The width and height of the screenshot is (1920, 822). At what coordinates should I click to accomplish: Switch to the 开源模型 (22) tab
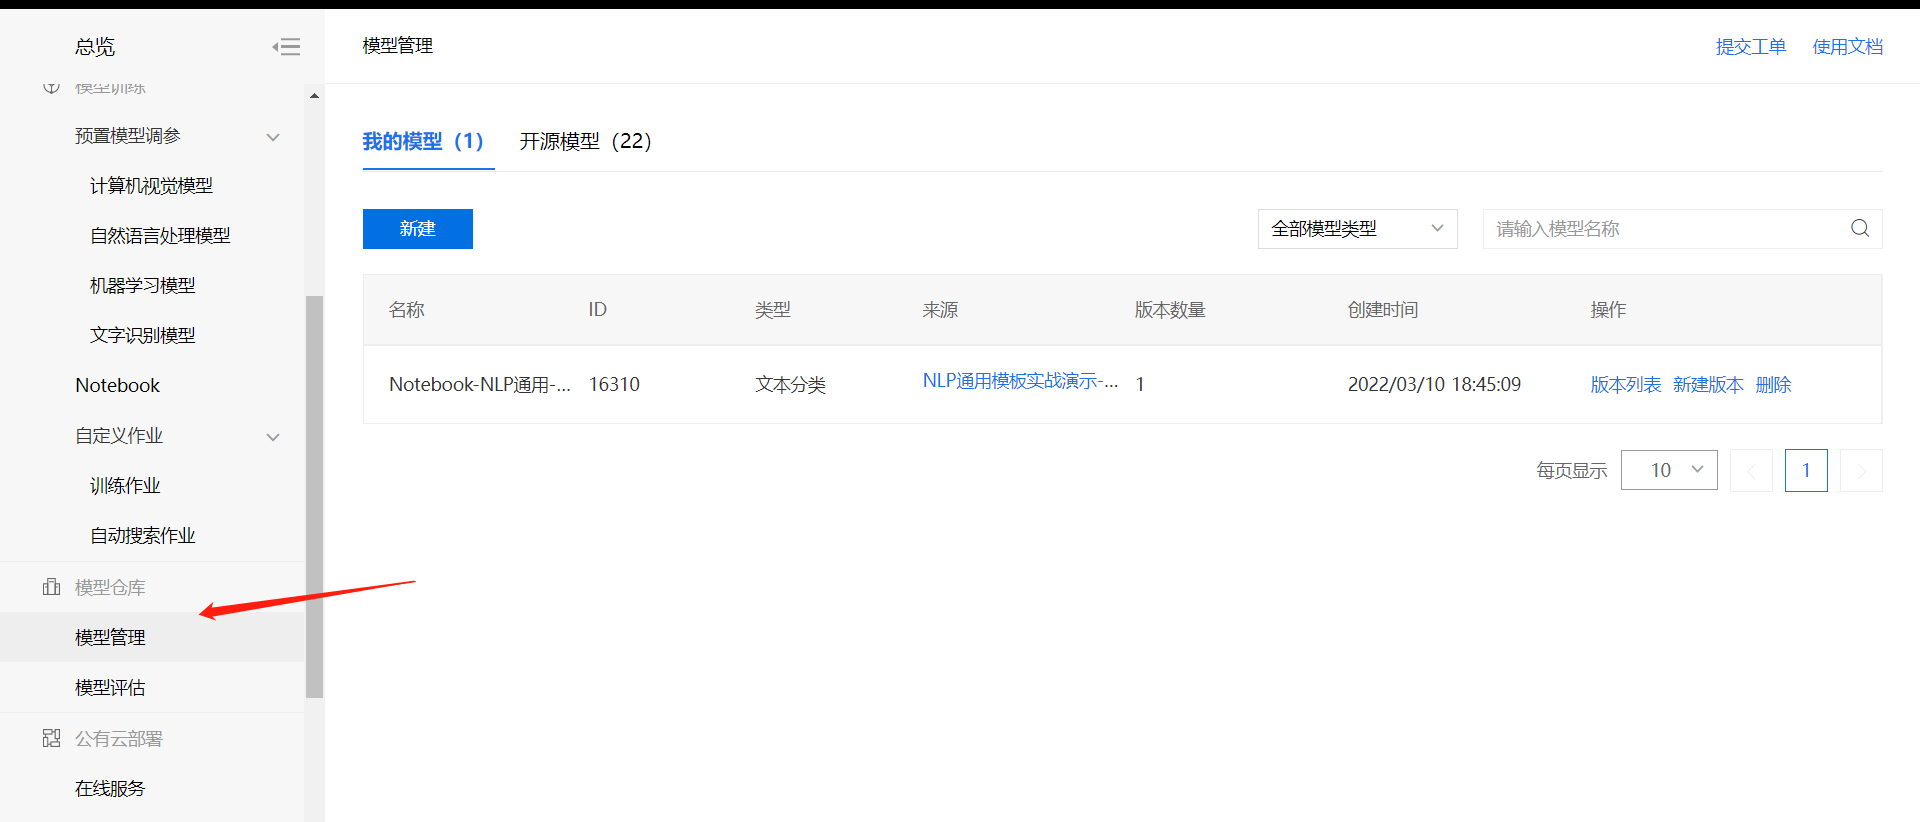pyautogui.click(x=586, y=141)
